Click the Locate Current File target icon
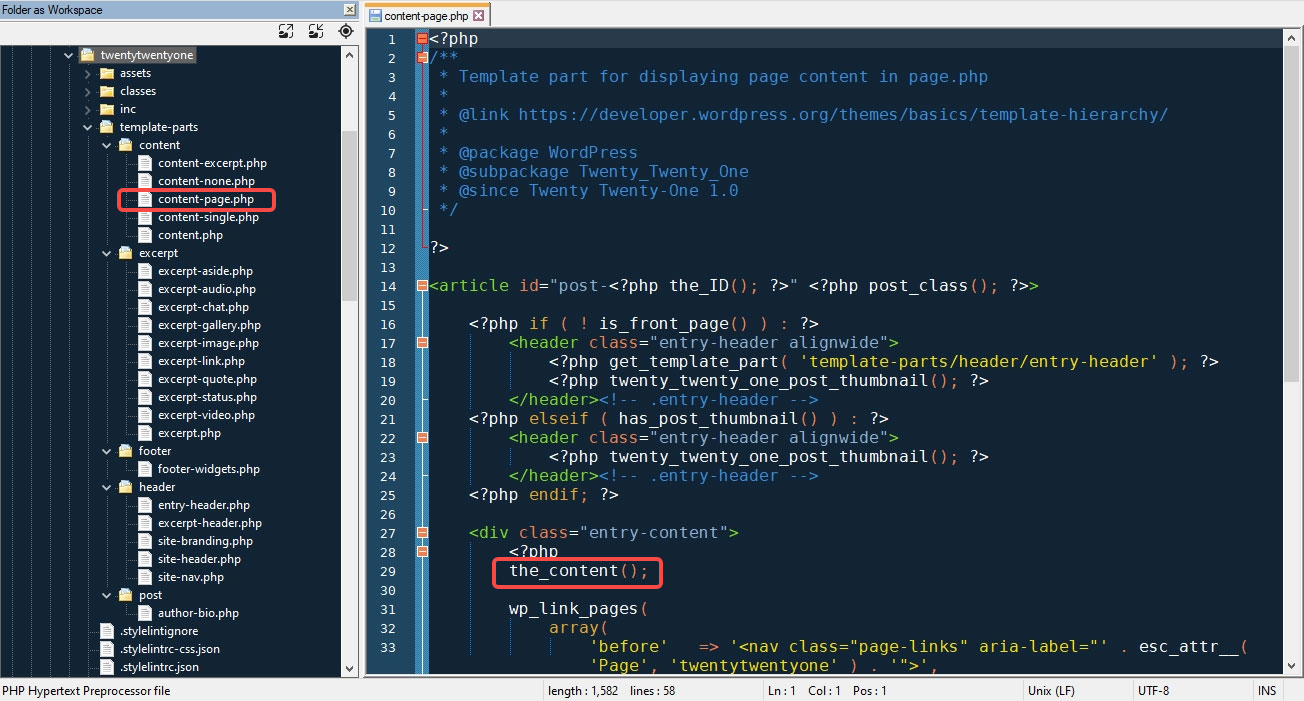The image size is (1304, 701). 346,31
